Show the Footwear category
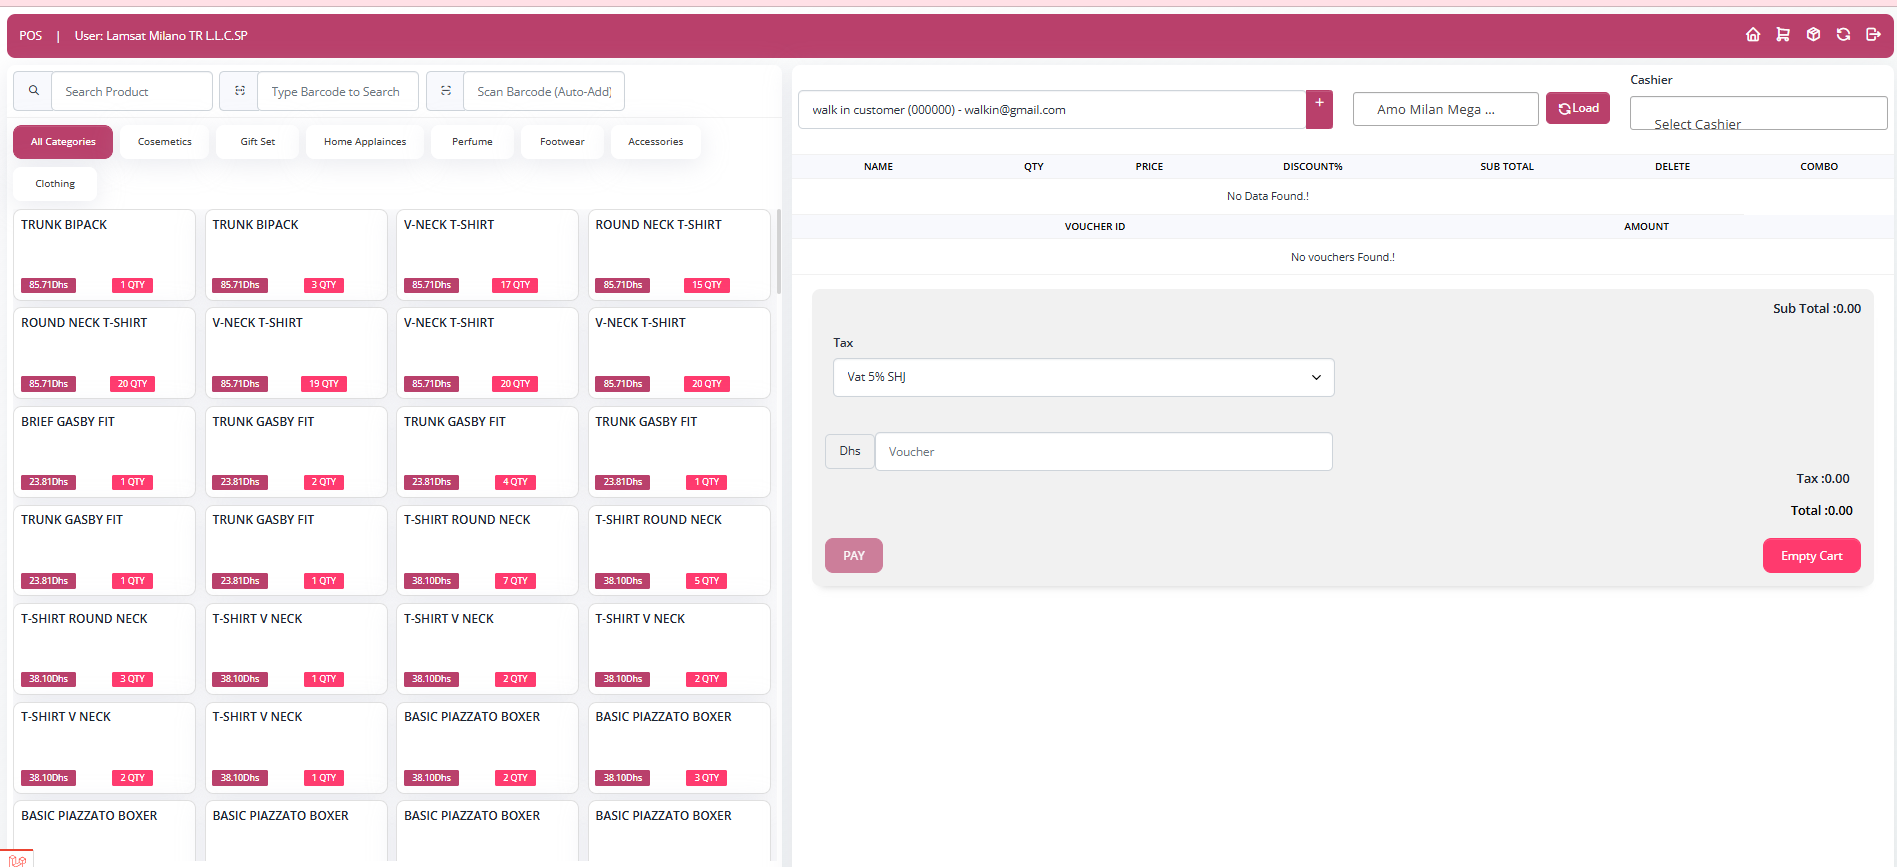Image resolution: width=1897 pixels, height=867 pixels. [x=562, y=142]
